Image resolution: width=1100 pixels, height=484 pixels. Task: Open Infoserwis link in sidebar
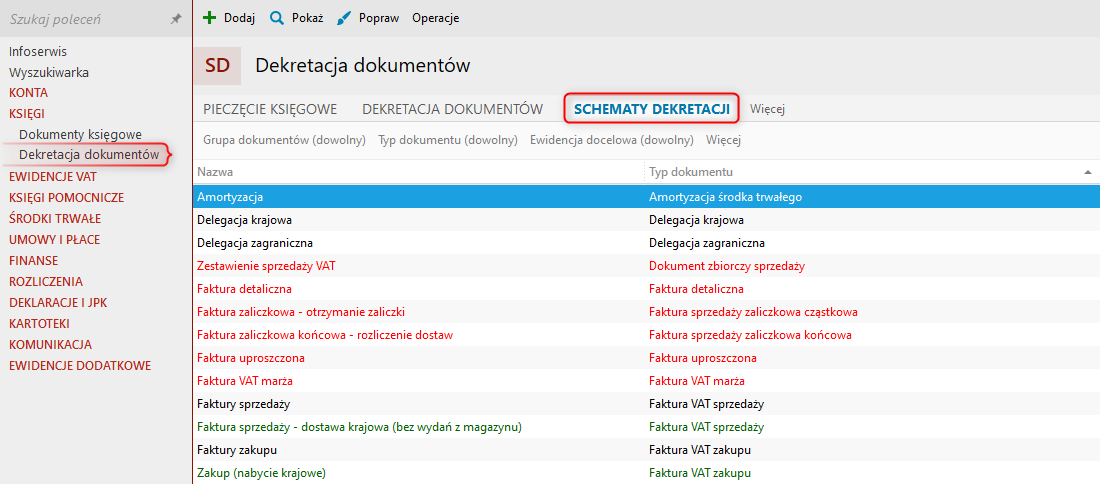(x=38, y=51)
